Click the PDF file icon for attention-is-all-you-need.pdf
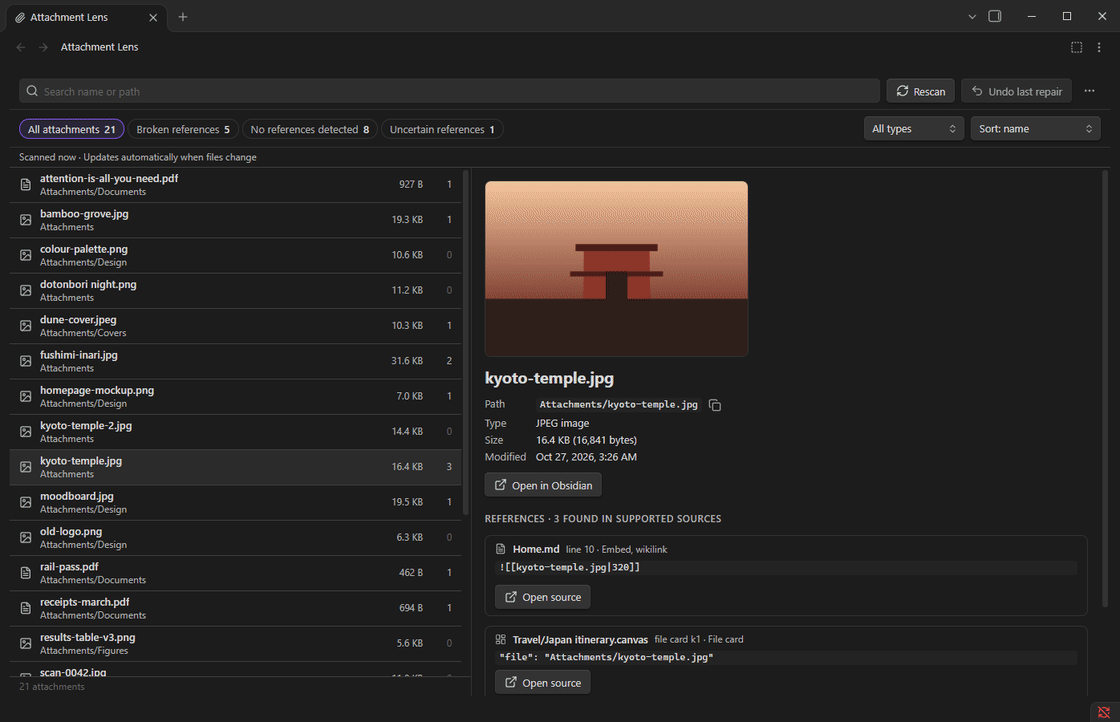This screenshot has width=1120, height=722. [x=26, y=185]
